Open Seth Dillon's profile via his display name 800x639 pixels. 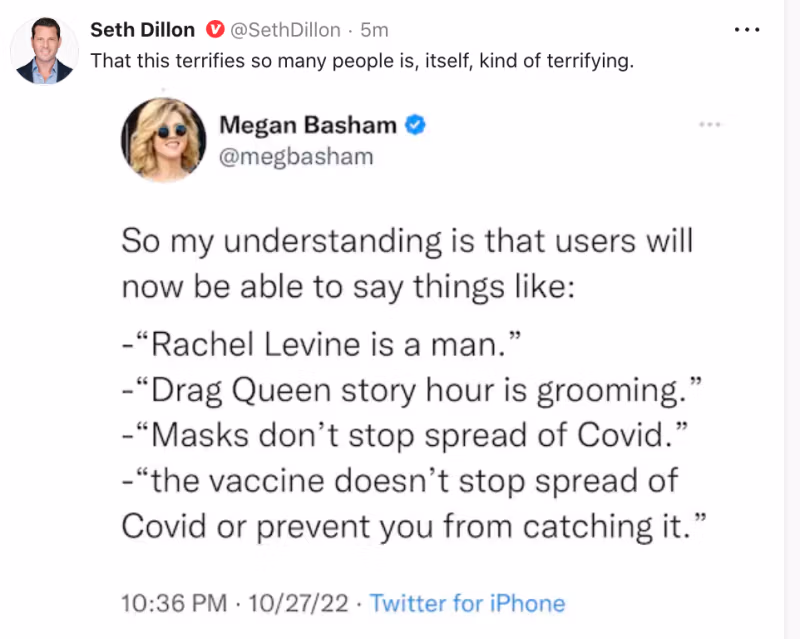click(142, 29)
